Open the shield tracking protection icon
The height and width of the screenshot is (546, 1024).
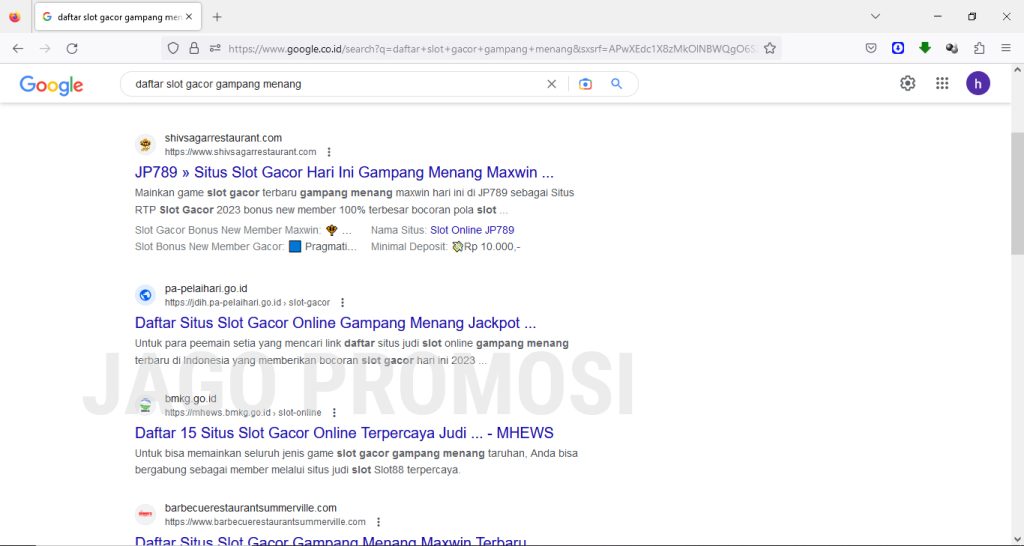pos(173,48)
